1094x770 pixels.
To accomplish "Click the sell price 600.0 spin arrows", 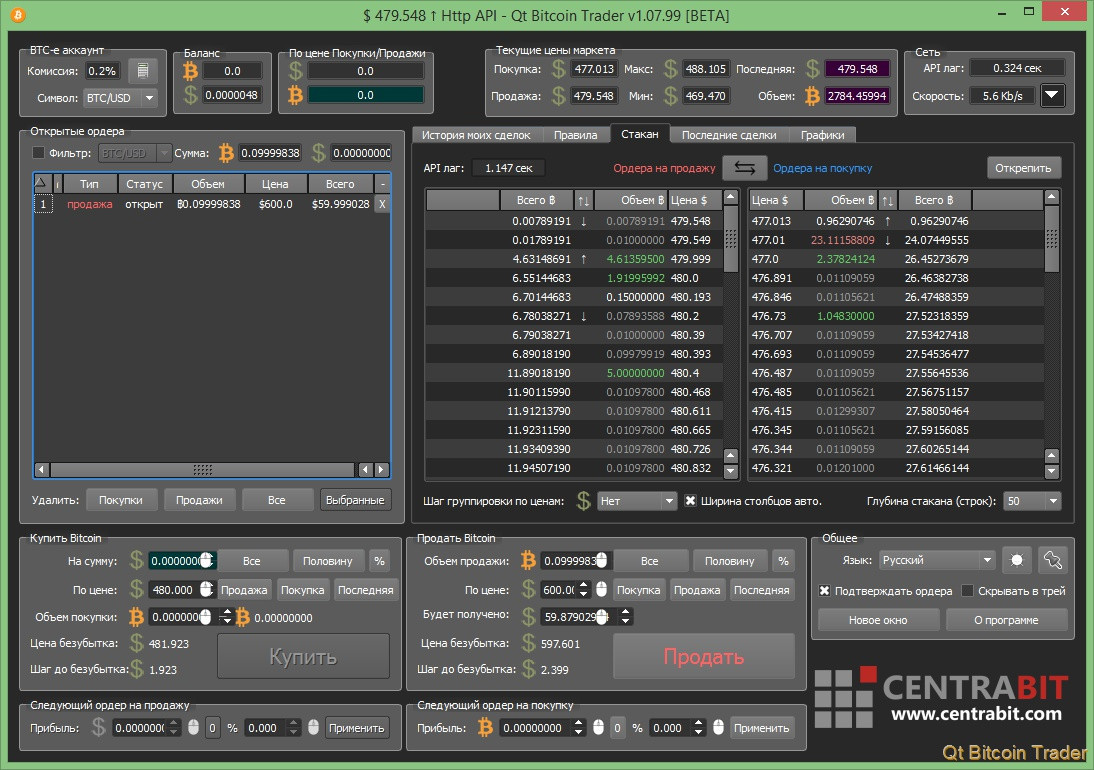I will pos(585,589).
